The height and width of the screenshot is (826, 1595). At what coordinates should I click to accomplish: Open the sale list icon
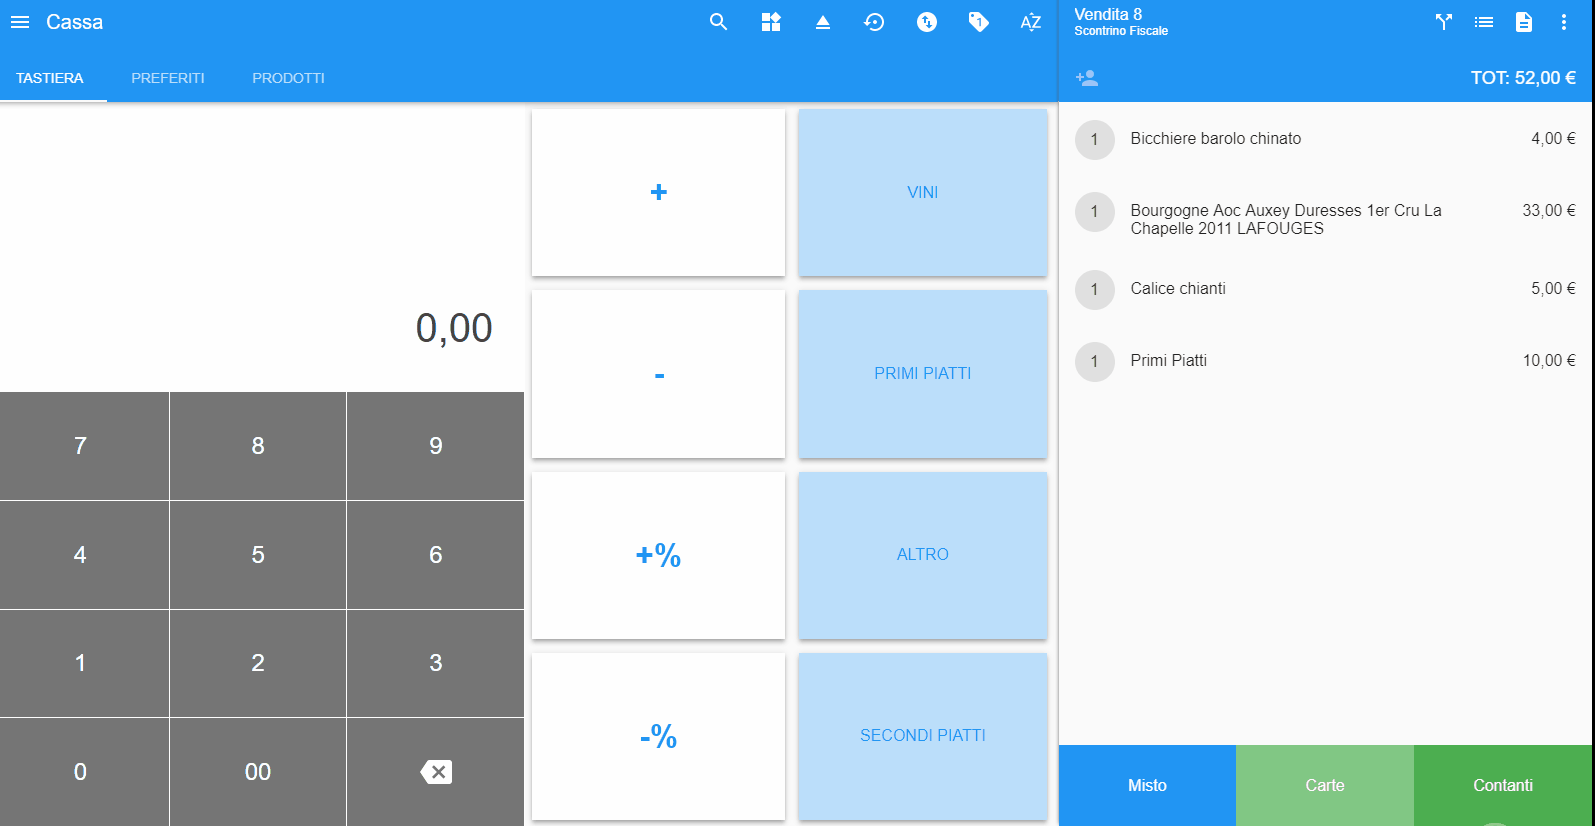(x=1484, y=22)
